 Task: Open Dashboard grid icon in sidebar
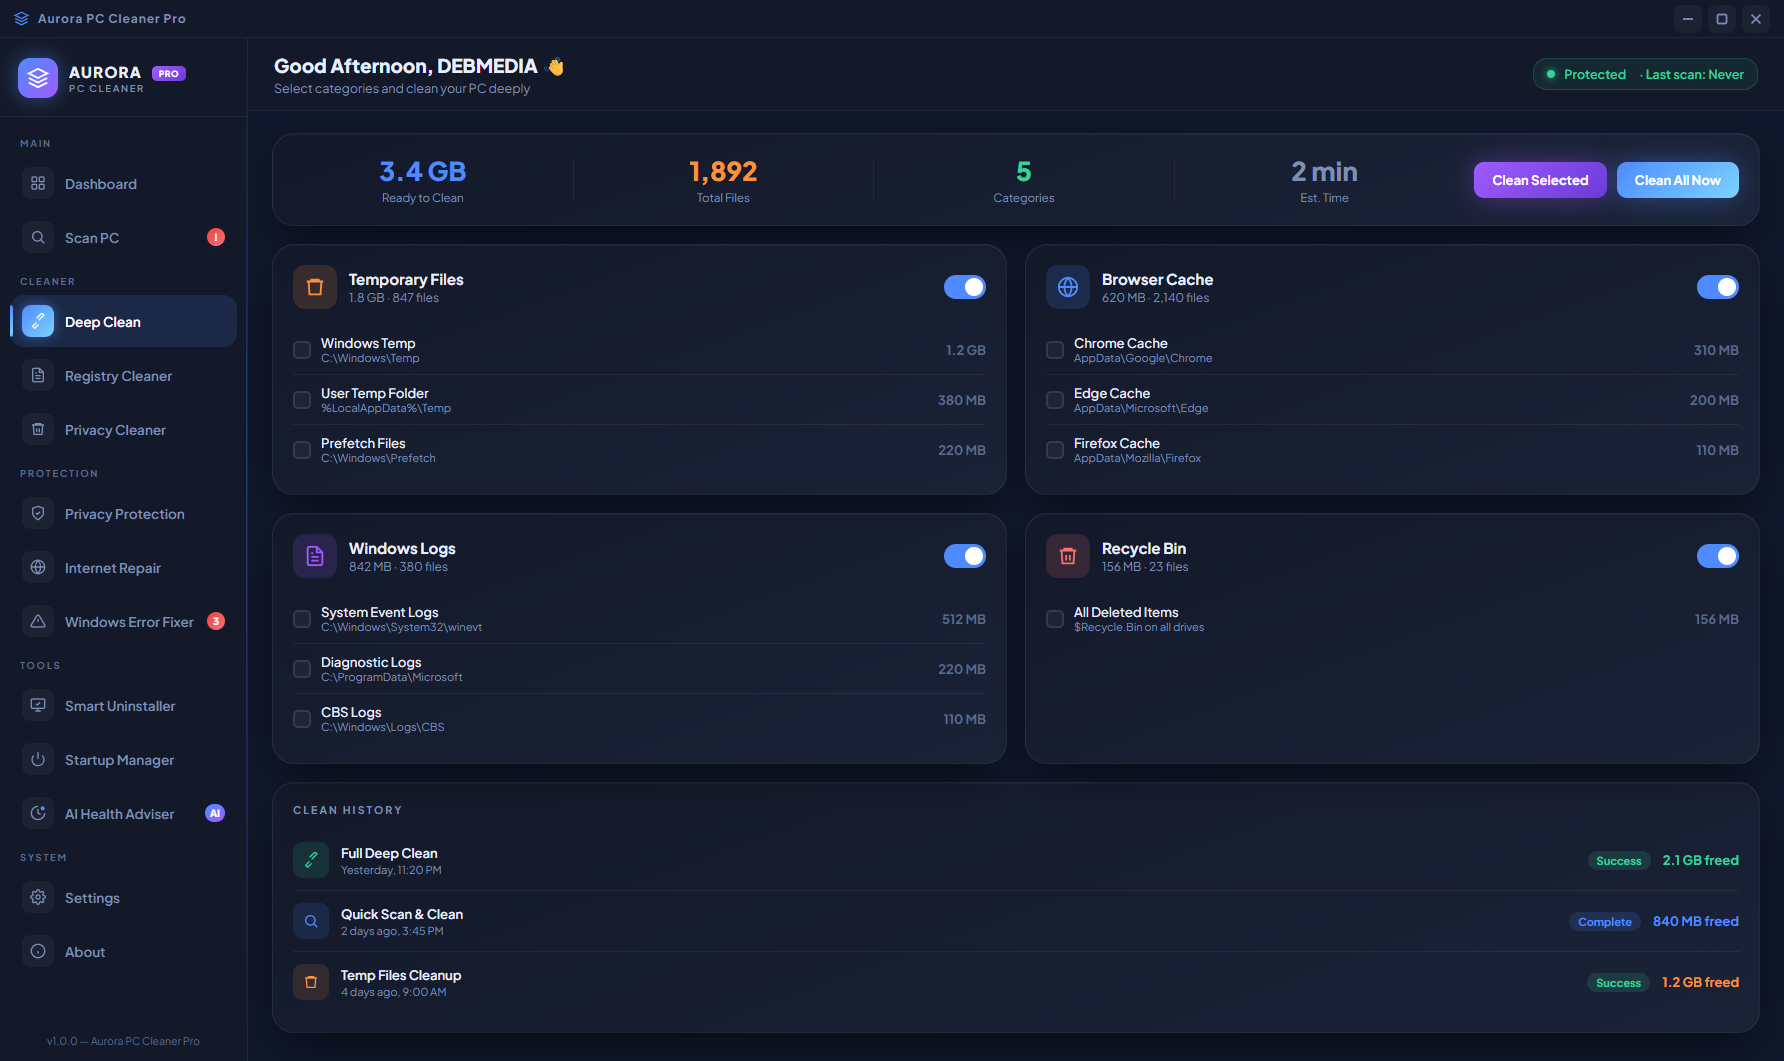(x=38, y=184)
